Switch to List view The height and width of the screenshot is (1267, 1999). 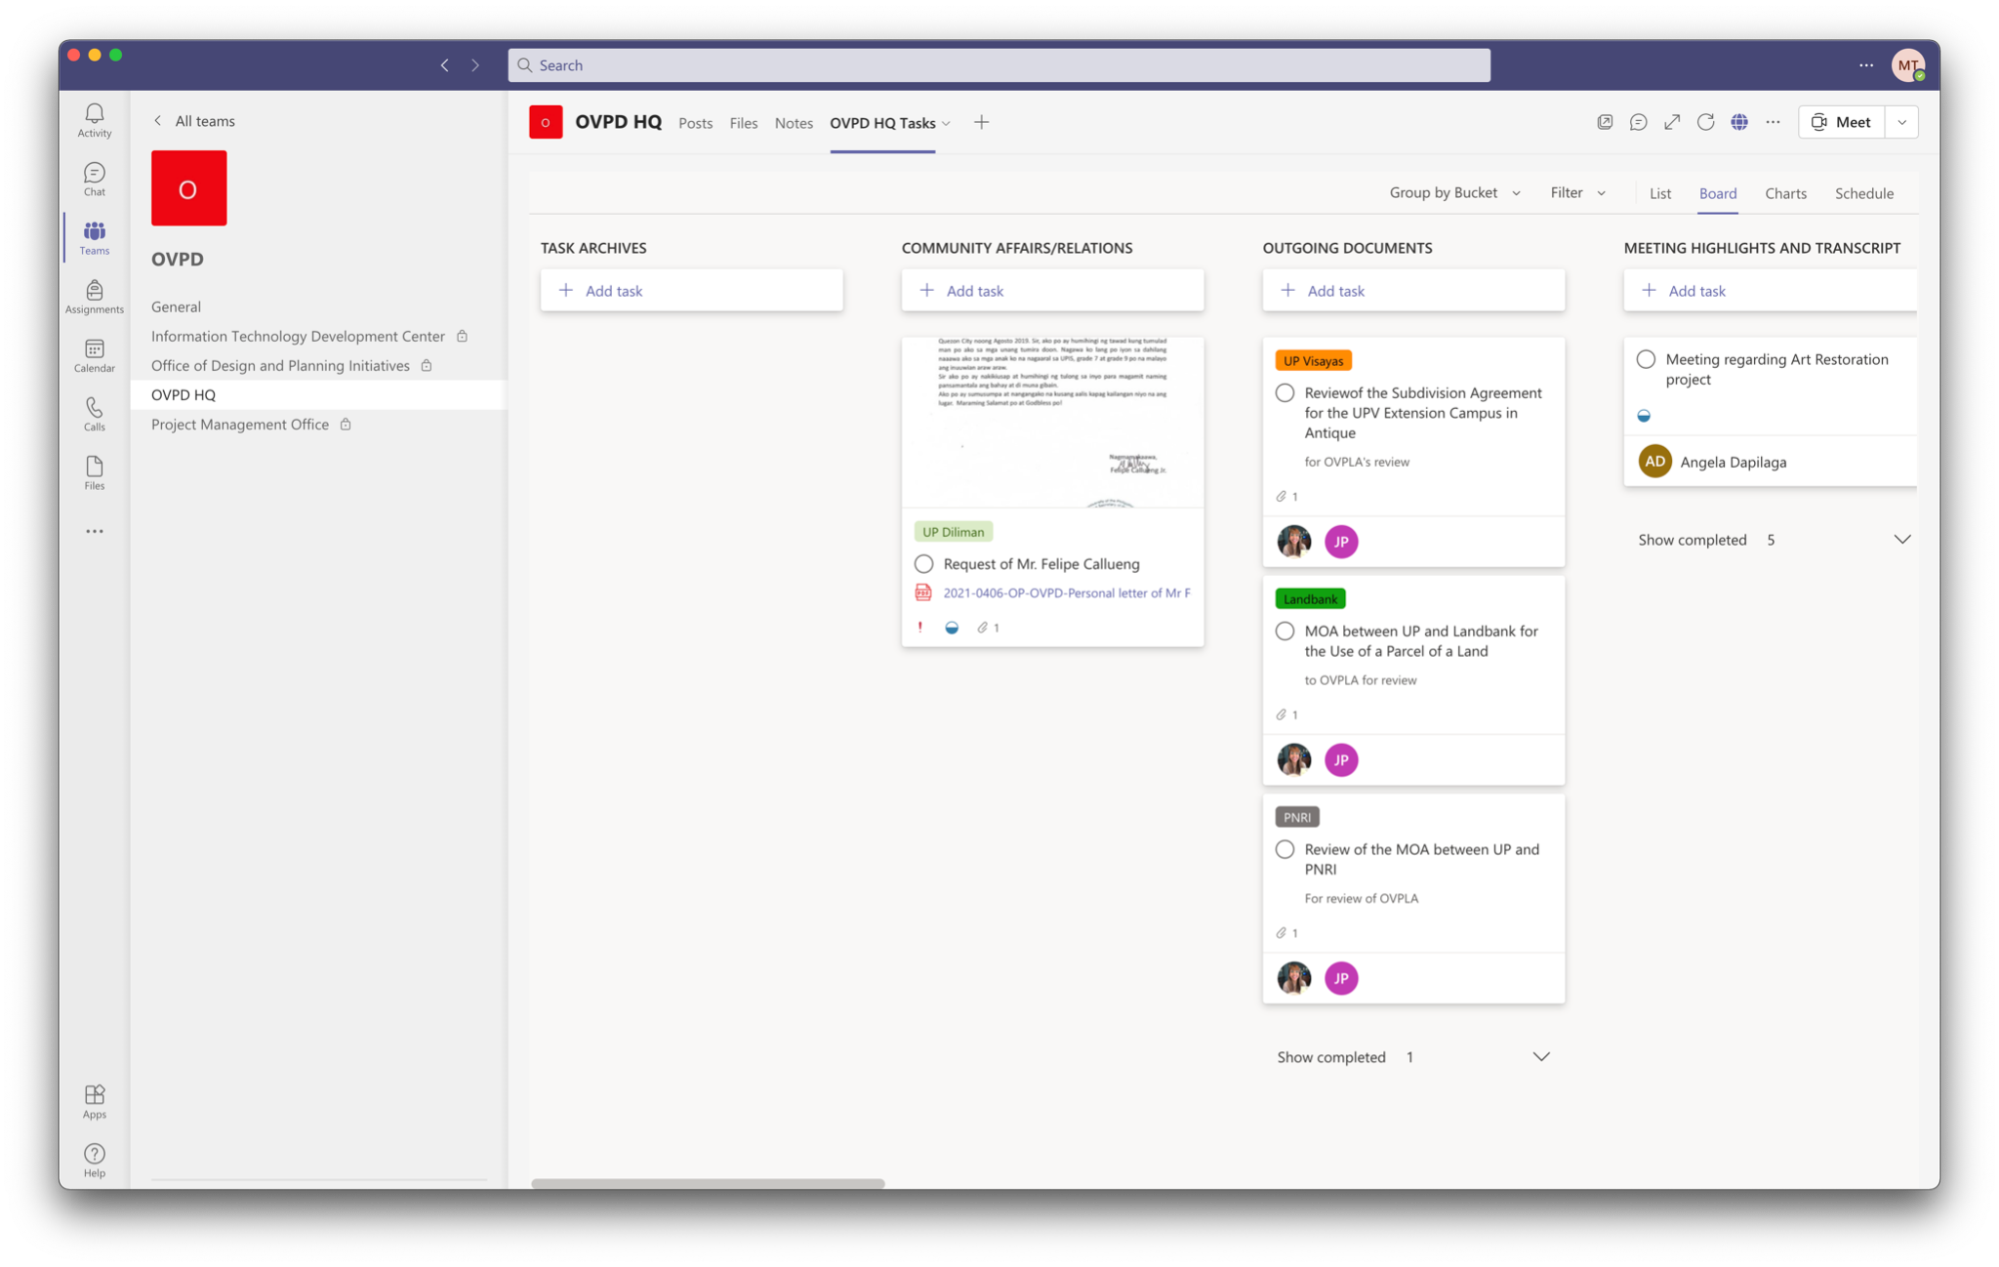click(x=1660, y=193)
